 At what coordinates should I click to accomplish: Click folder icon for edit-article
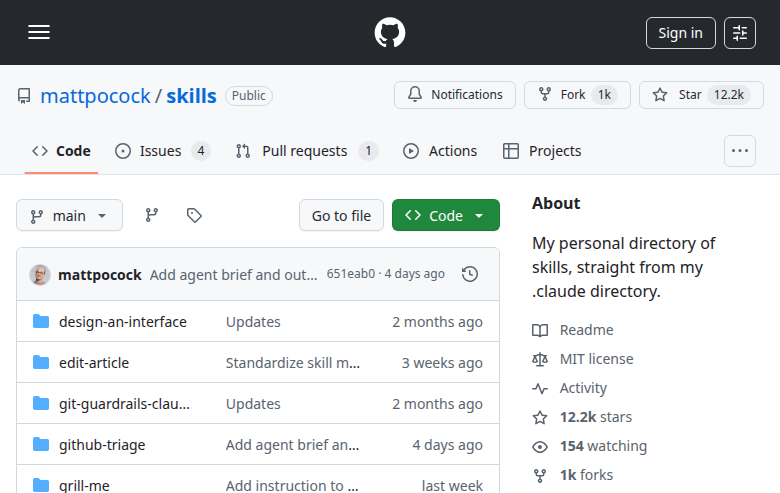41,362
